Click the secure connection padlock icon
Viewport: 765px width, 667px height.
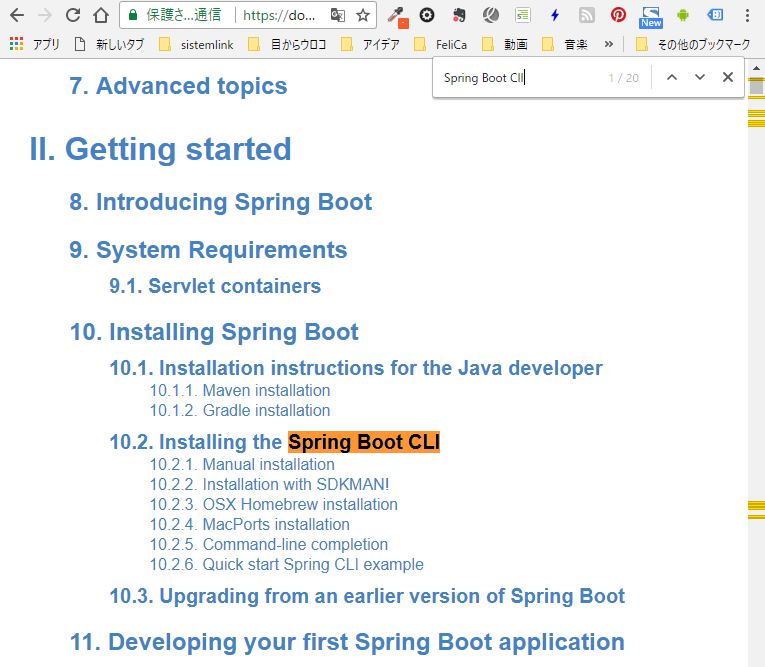tap(133, 15)
